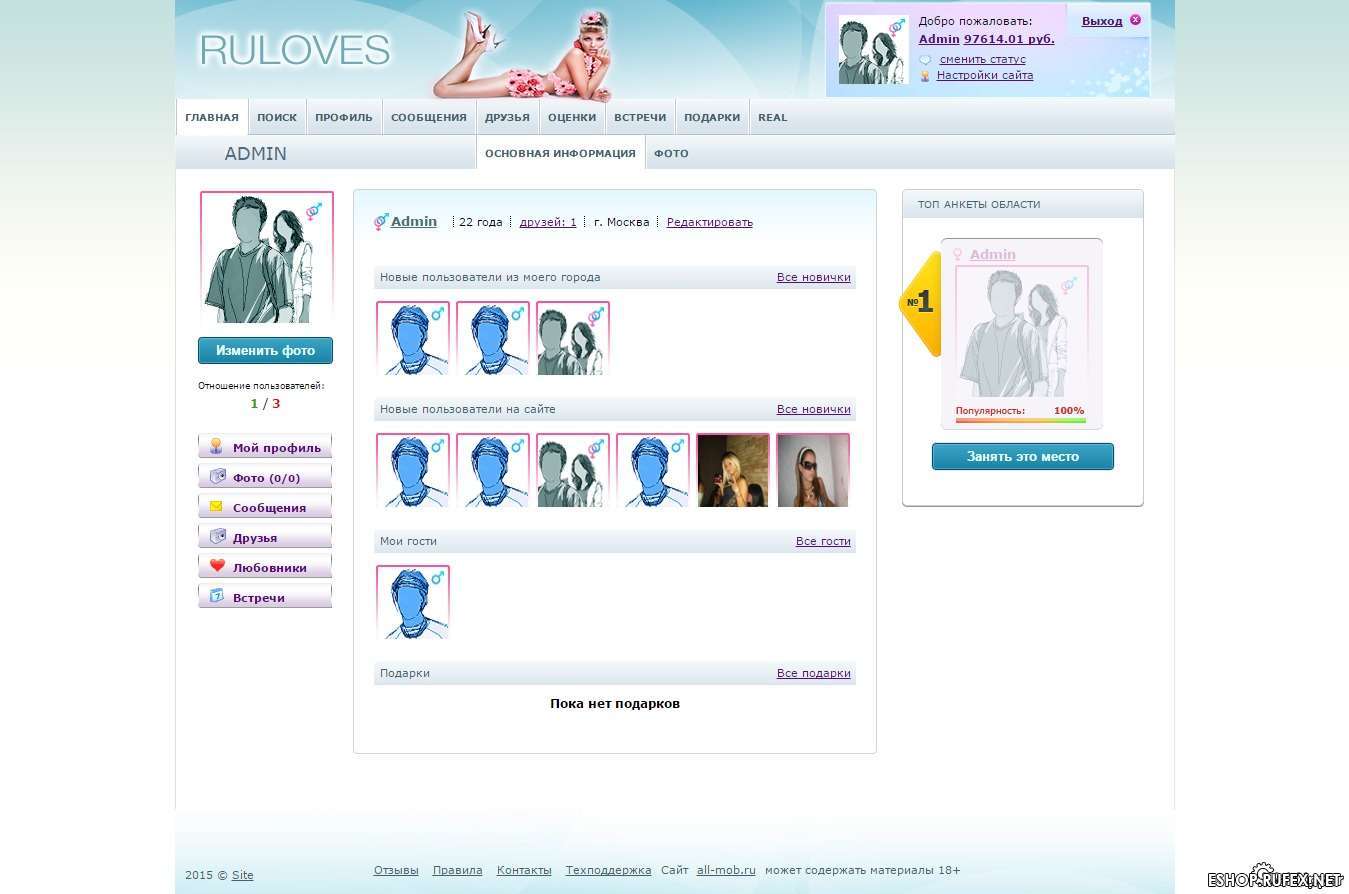Image resolution: width=1349 pixels, height=894 pixels.
Task: Click the guest avatar under Мои гости
Action: click(413, 602)
